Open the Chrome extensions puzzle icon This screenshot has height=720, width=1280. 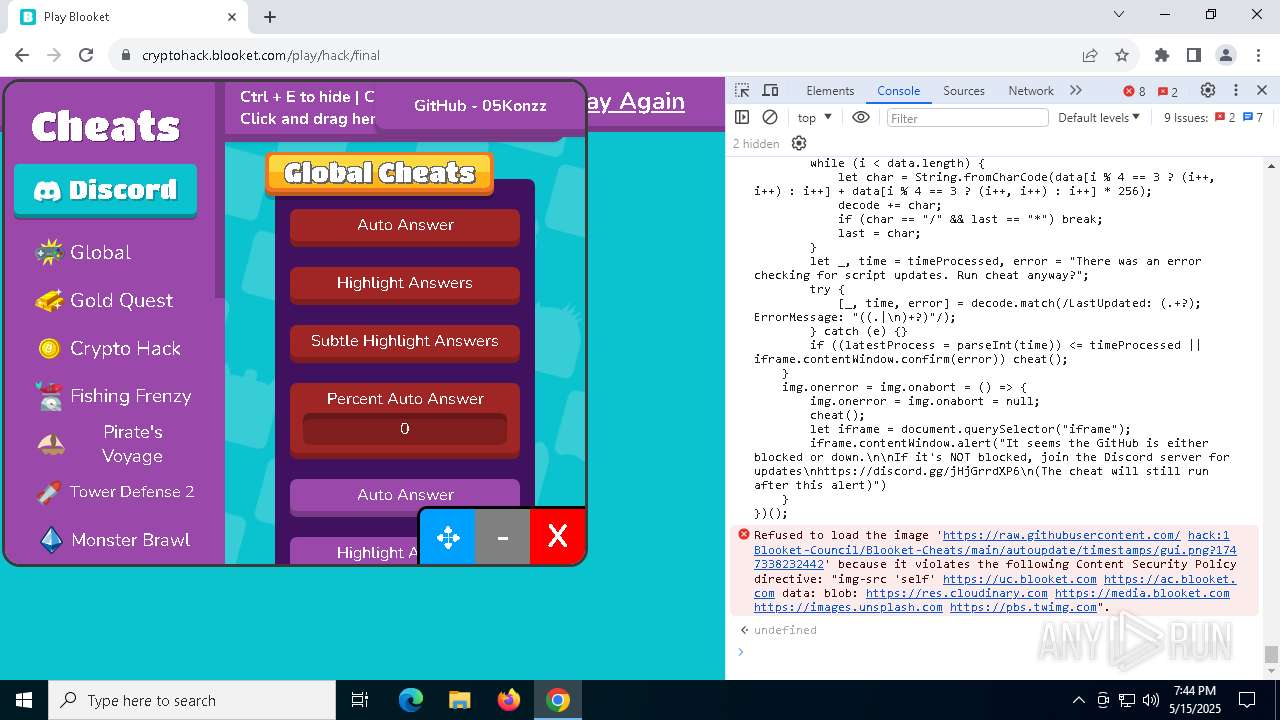point(1162,55)
